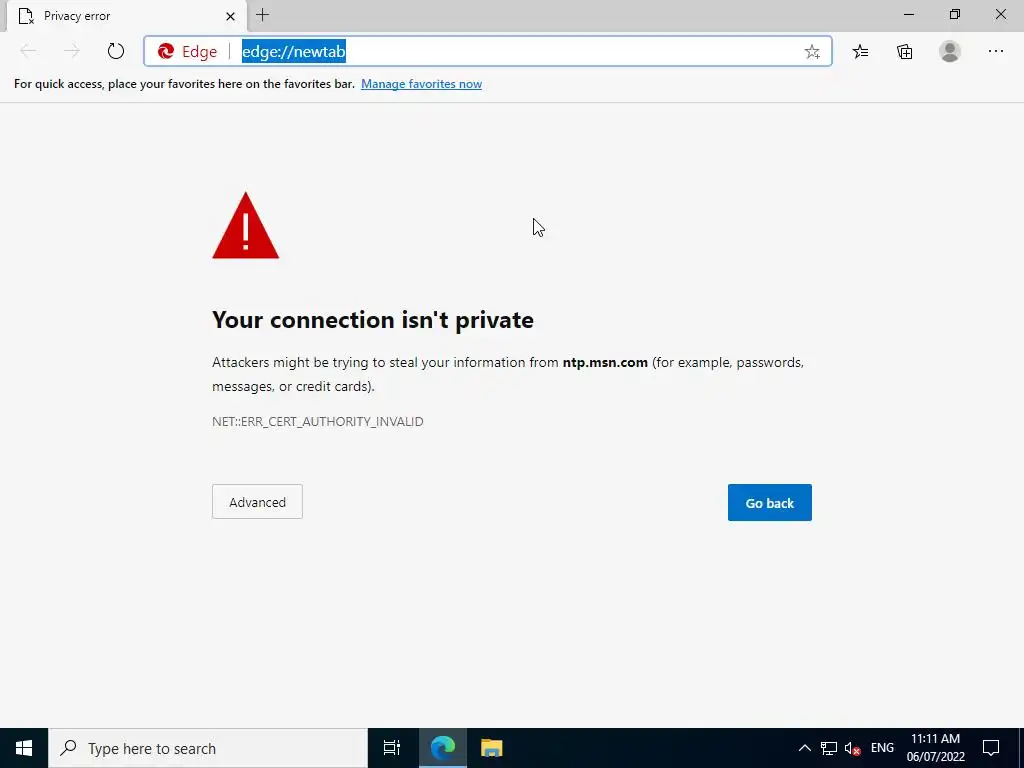Click the Your connection isn't private heading

[x=373, y=319]
